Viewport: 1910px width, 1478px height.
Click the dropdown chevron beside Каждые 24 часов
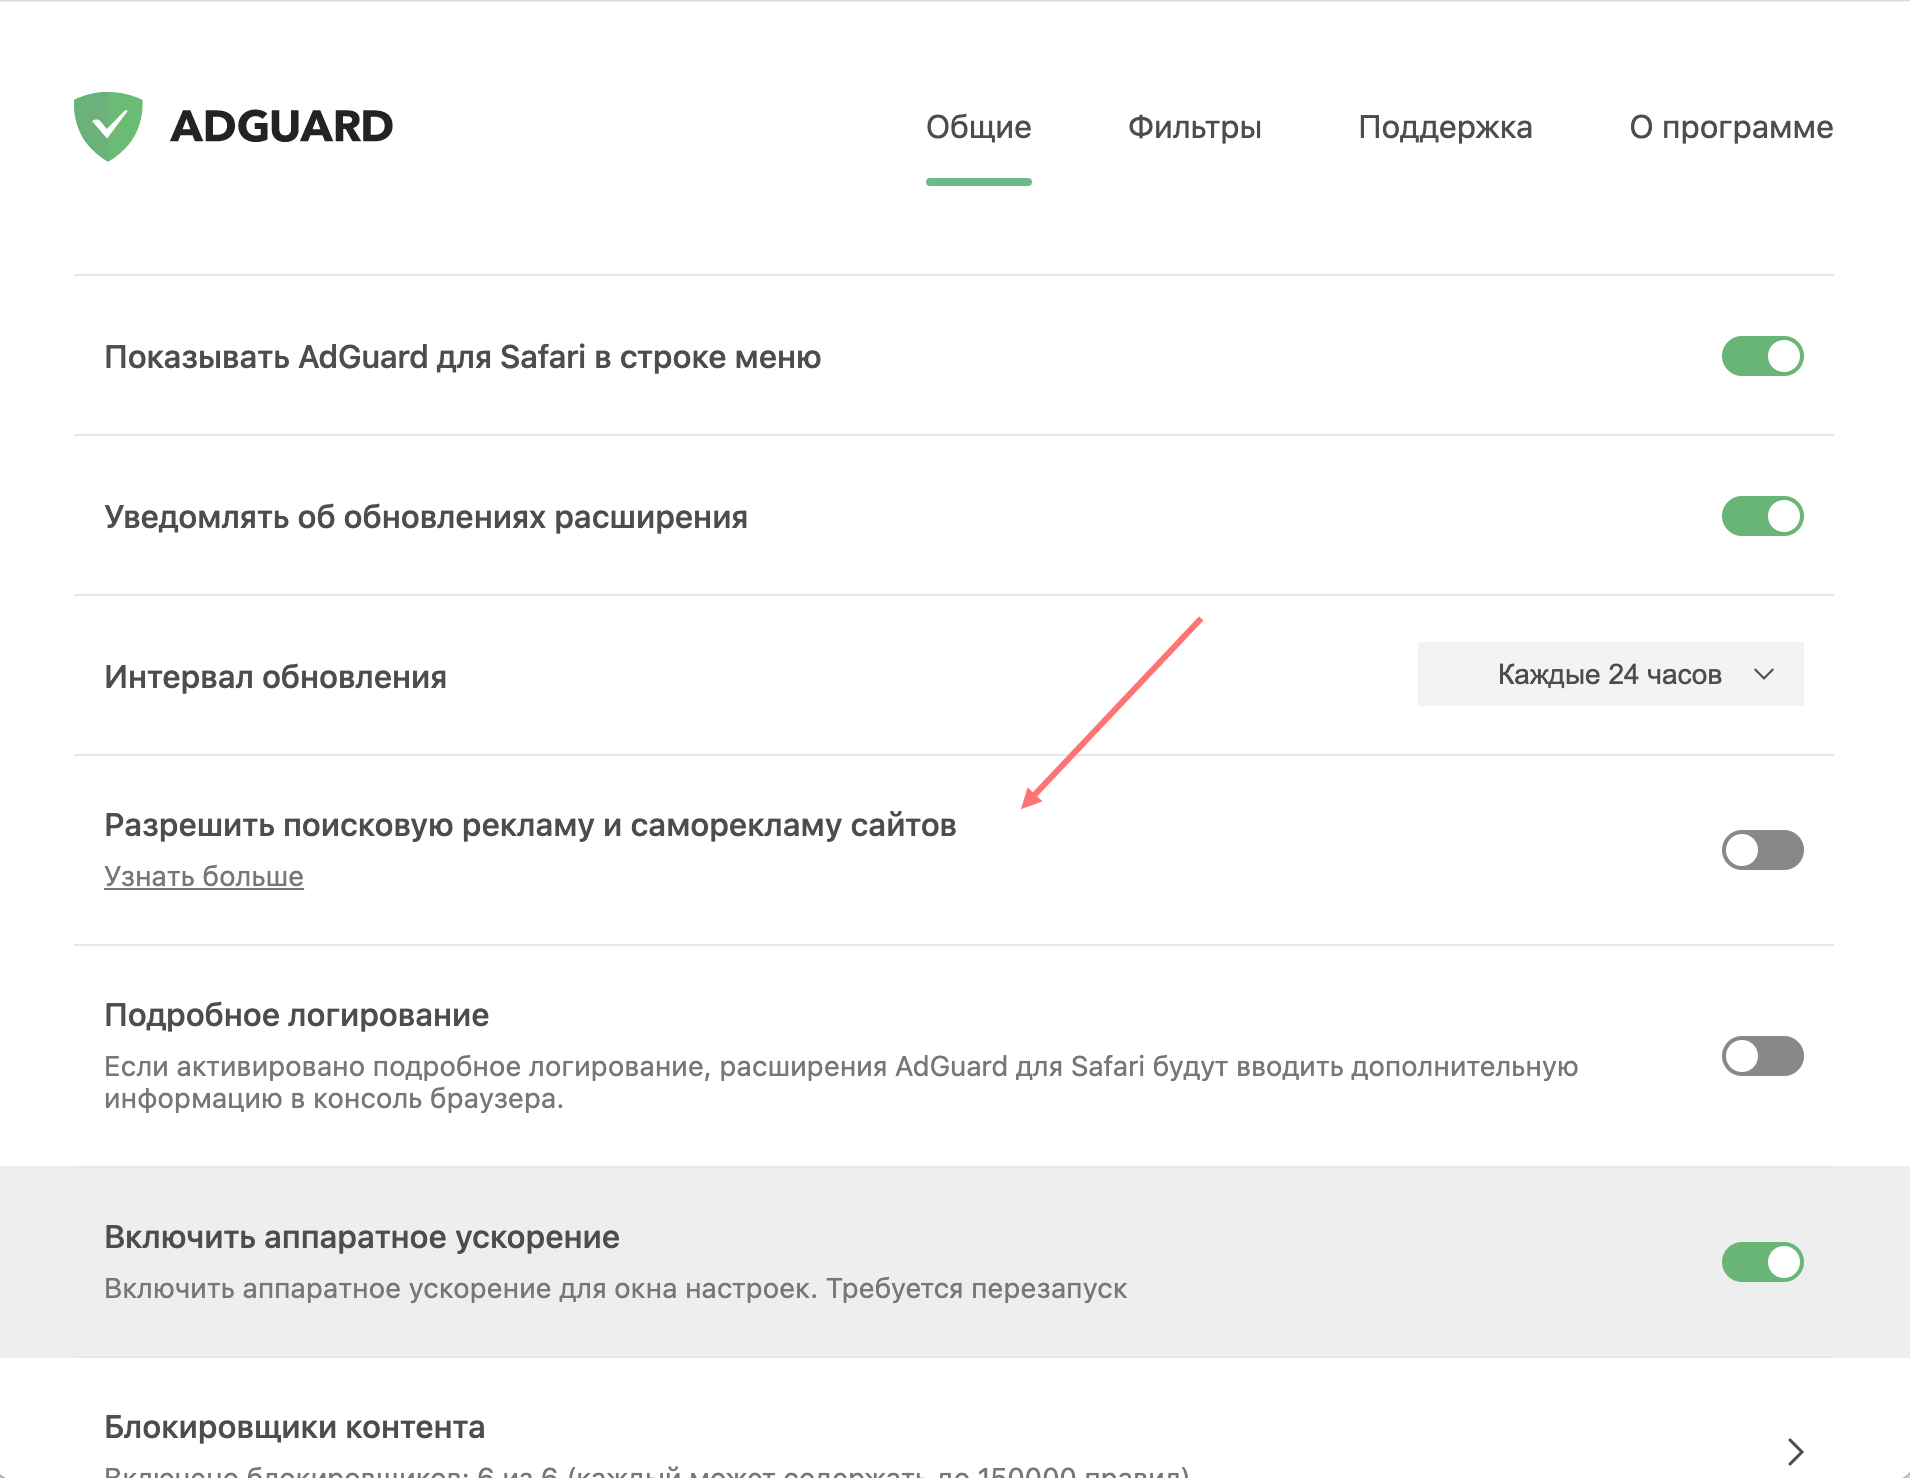click(1764, 675)
